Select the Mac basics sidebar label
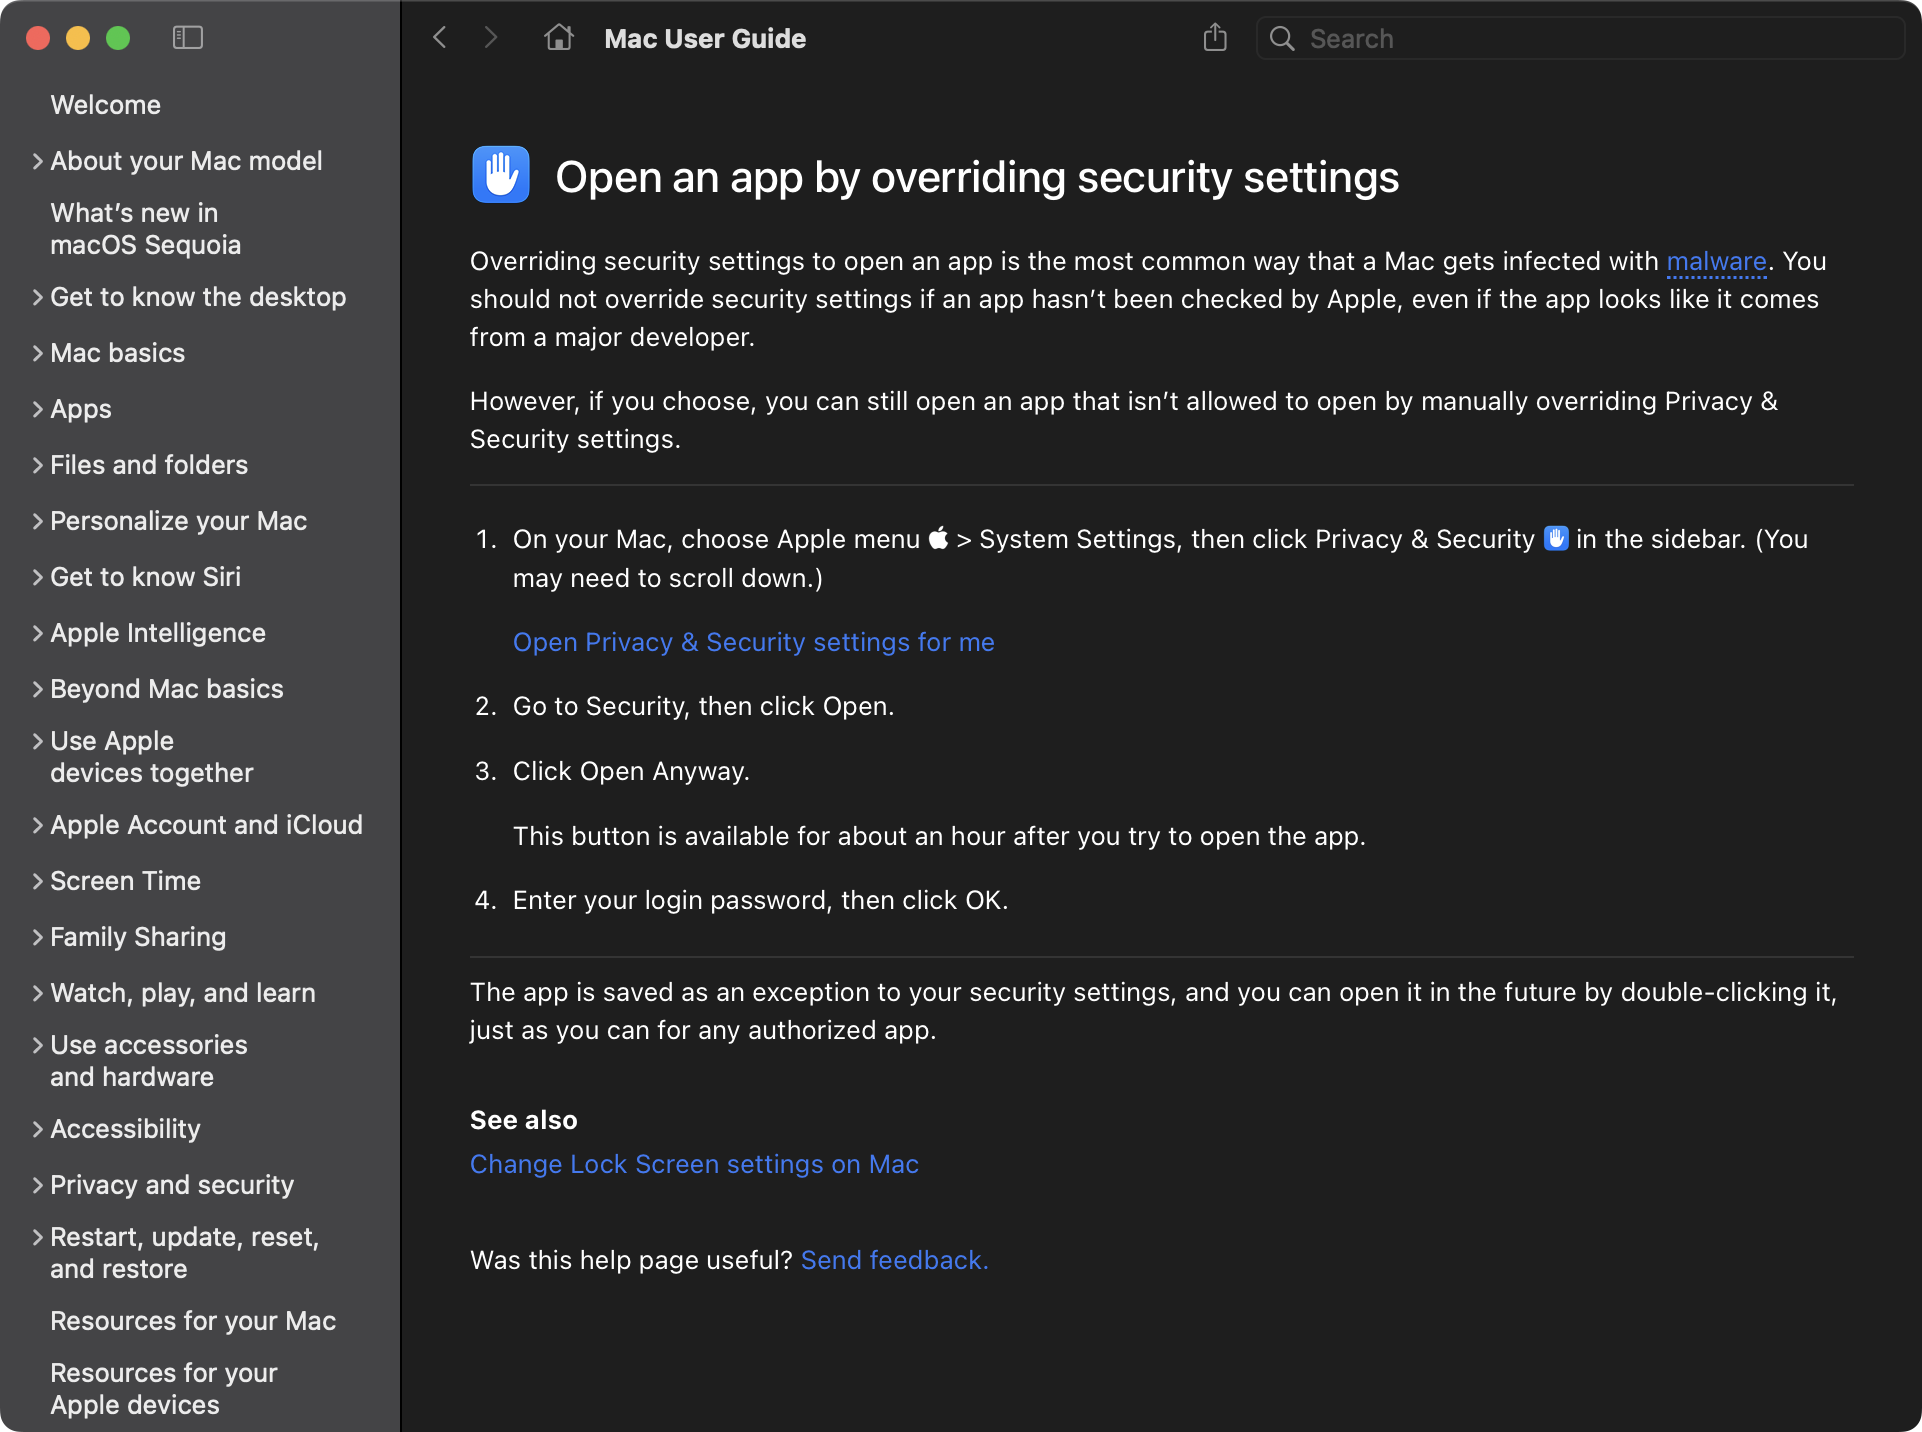 tap(117, 353)
